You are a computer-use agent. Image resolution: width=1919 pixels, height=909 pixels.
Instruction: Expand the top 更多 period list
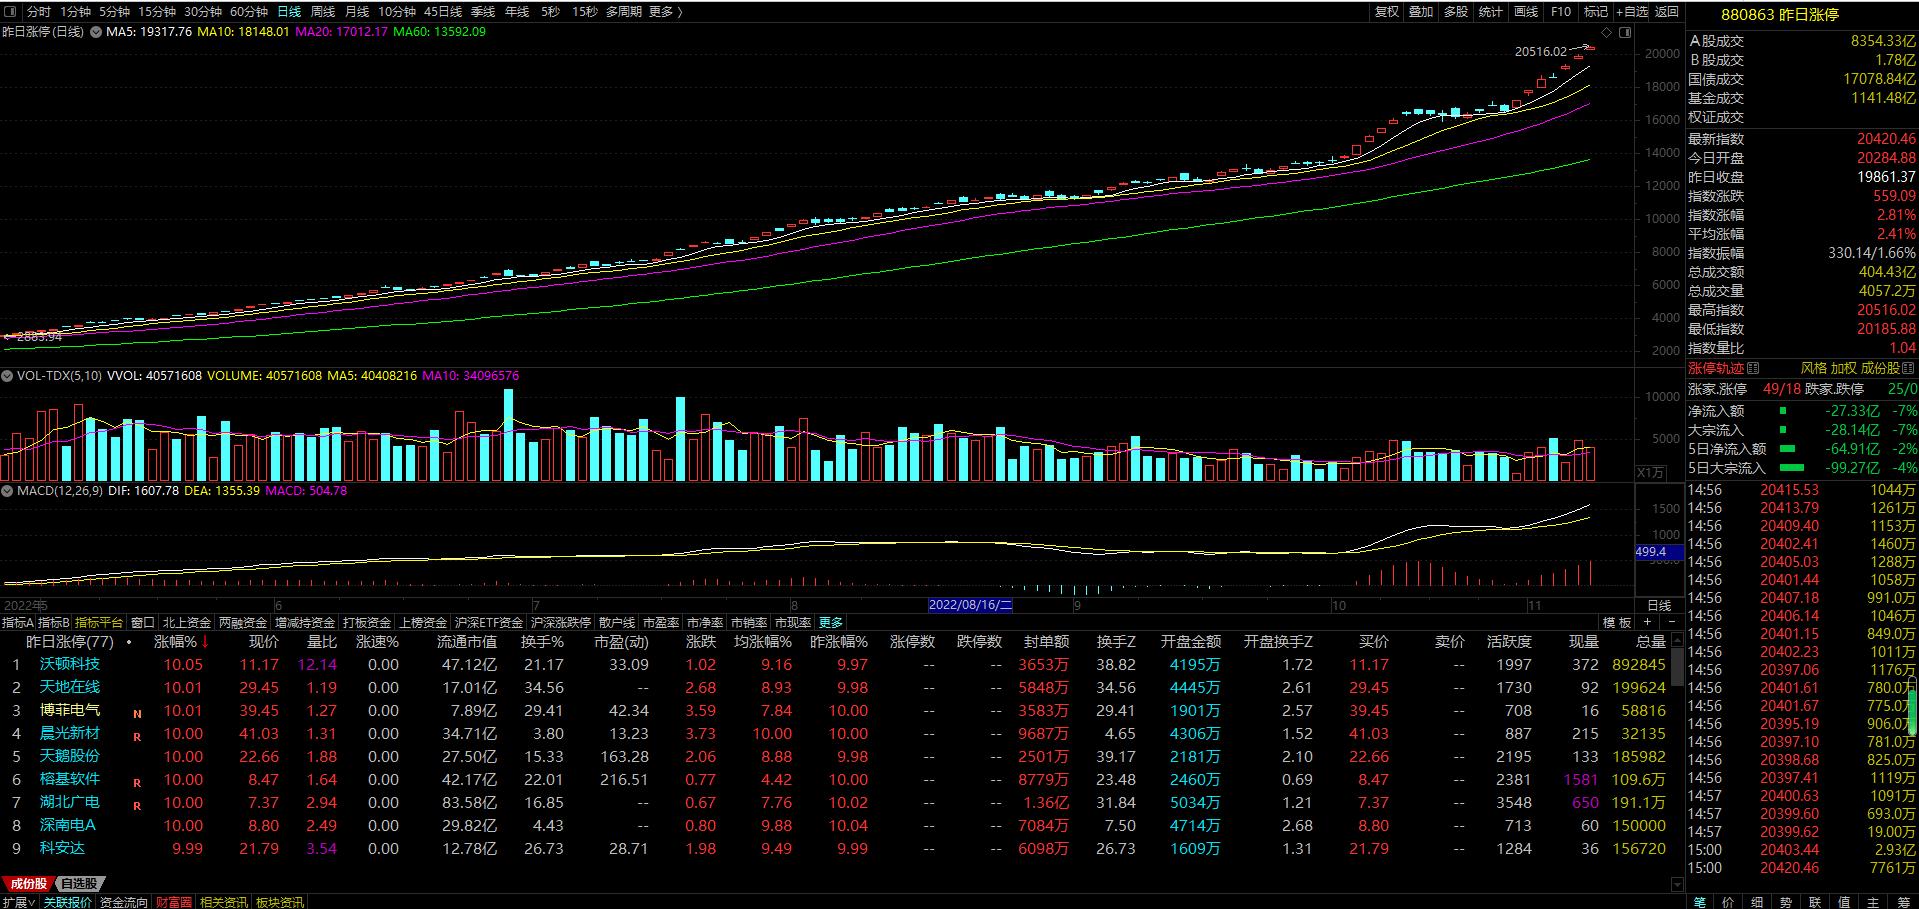[666, 12]
